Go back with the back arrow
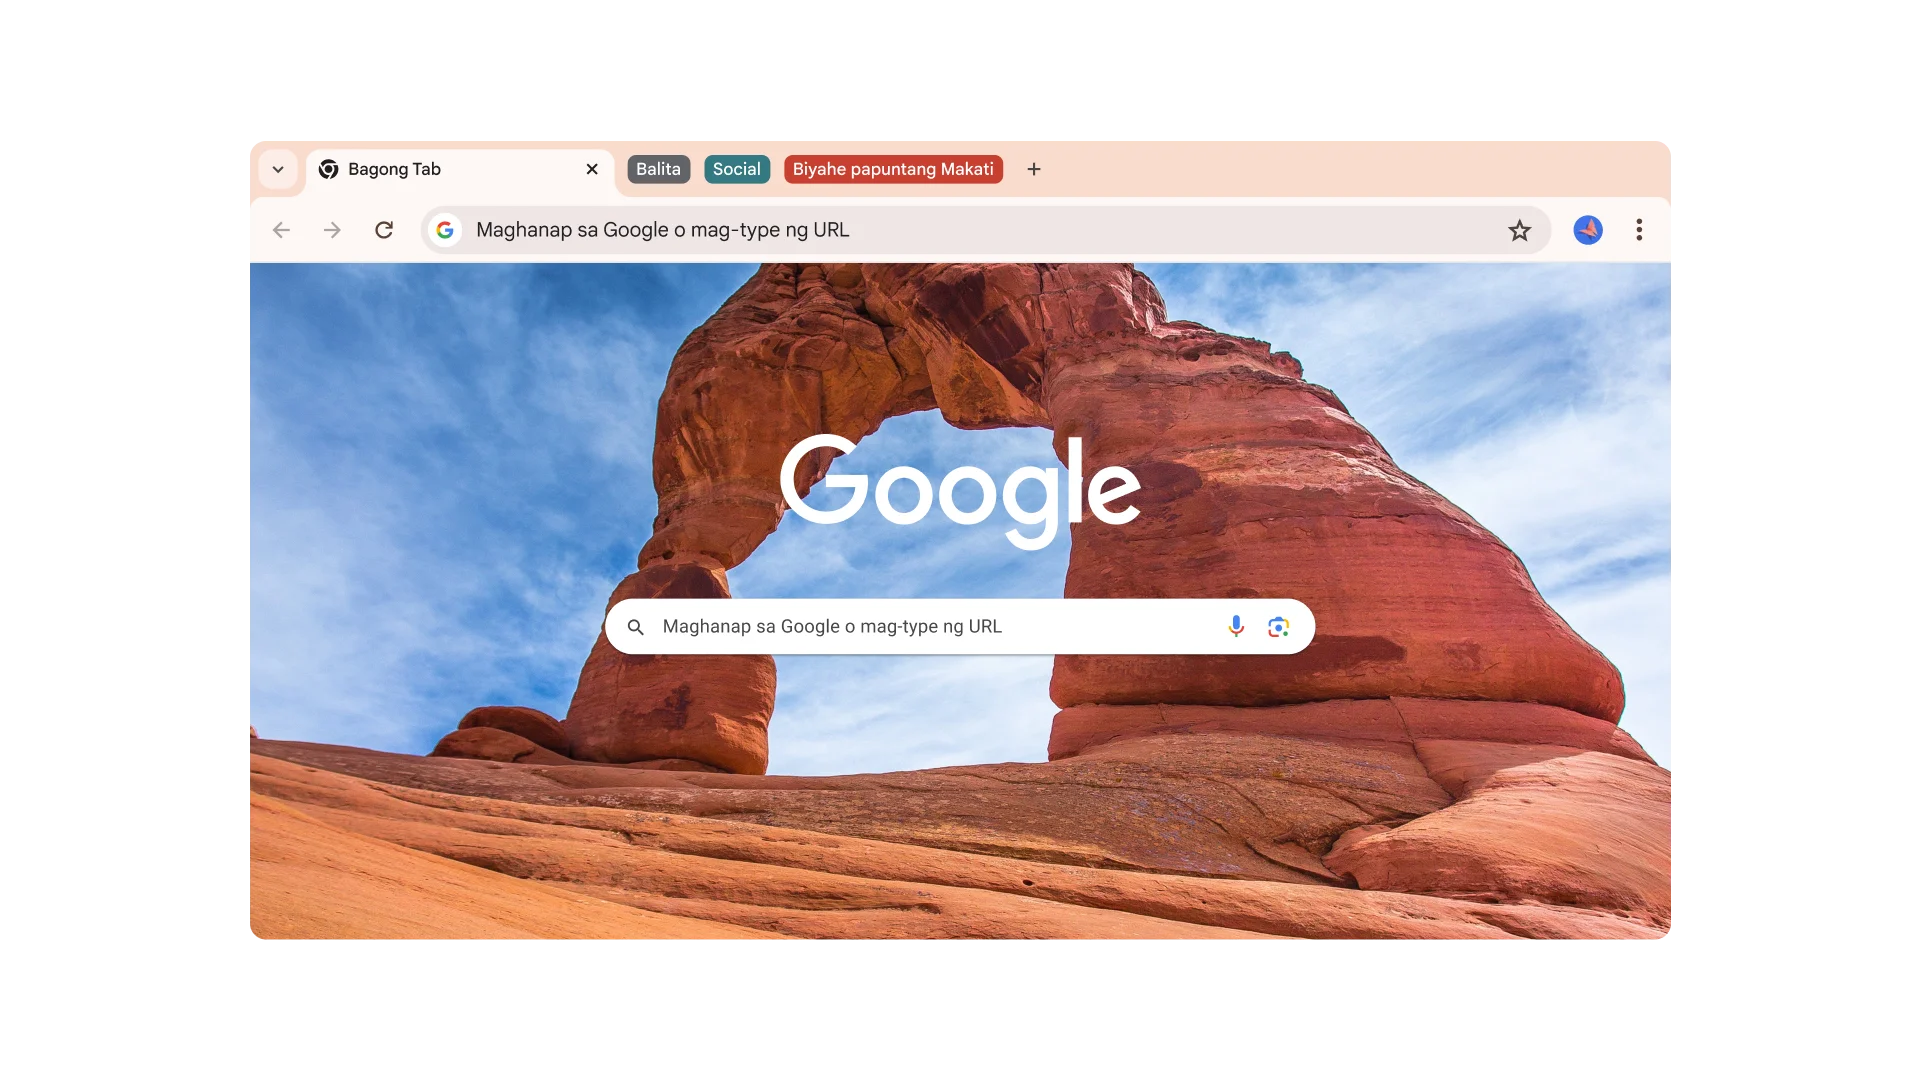The image size is (1920, 1080). [x=281, y=230]
